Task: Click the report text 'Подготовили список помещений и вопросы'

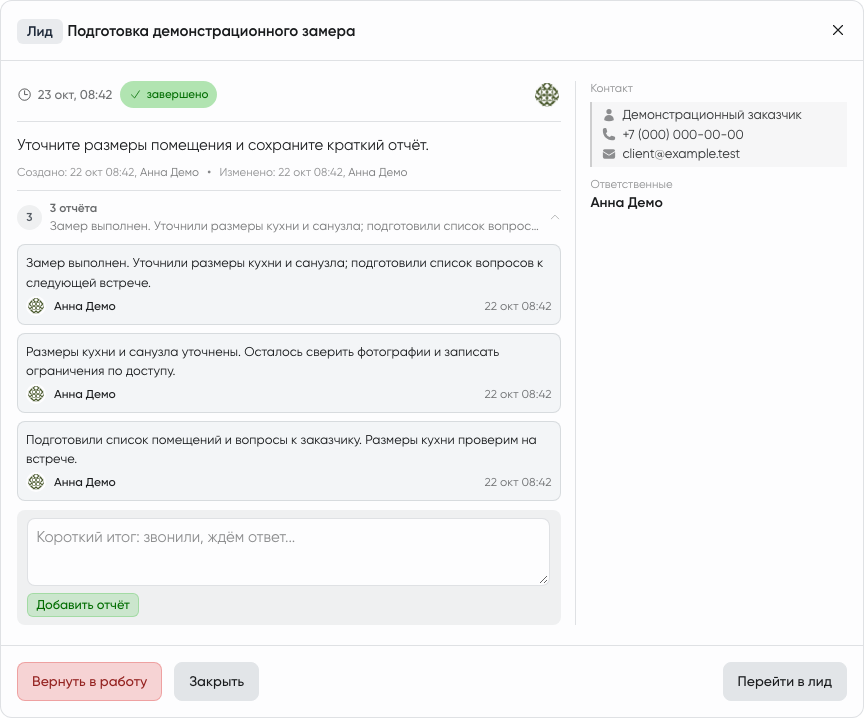Action: click(x=281, y=449)
